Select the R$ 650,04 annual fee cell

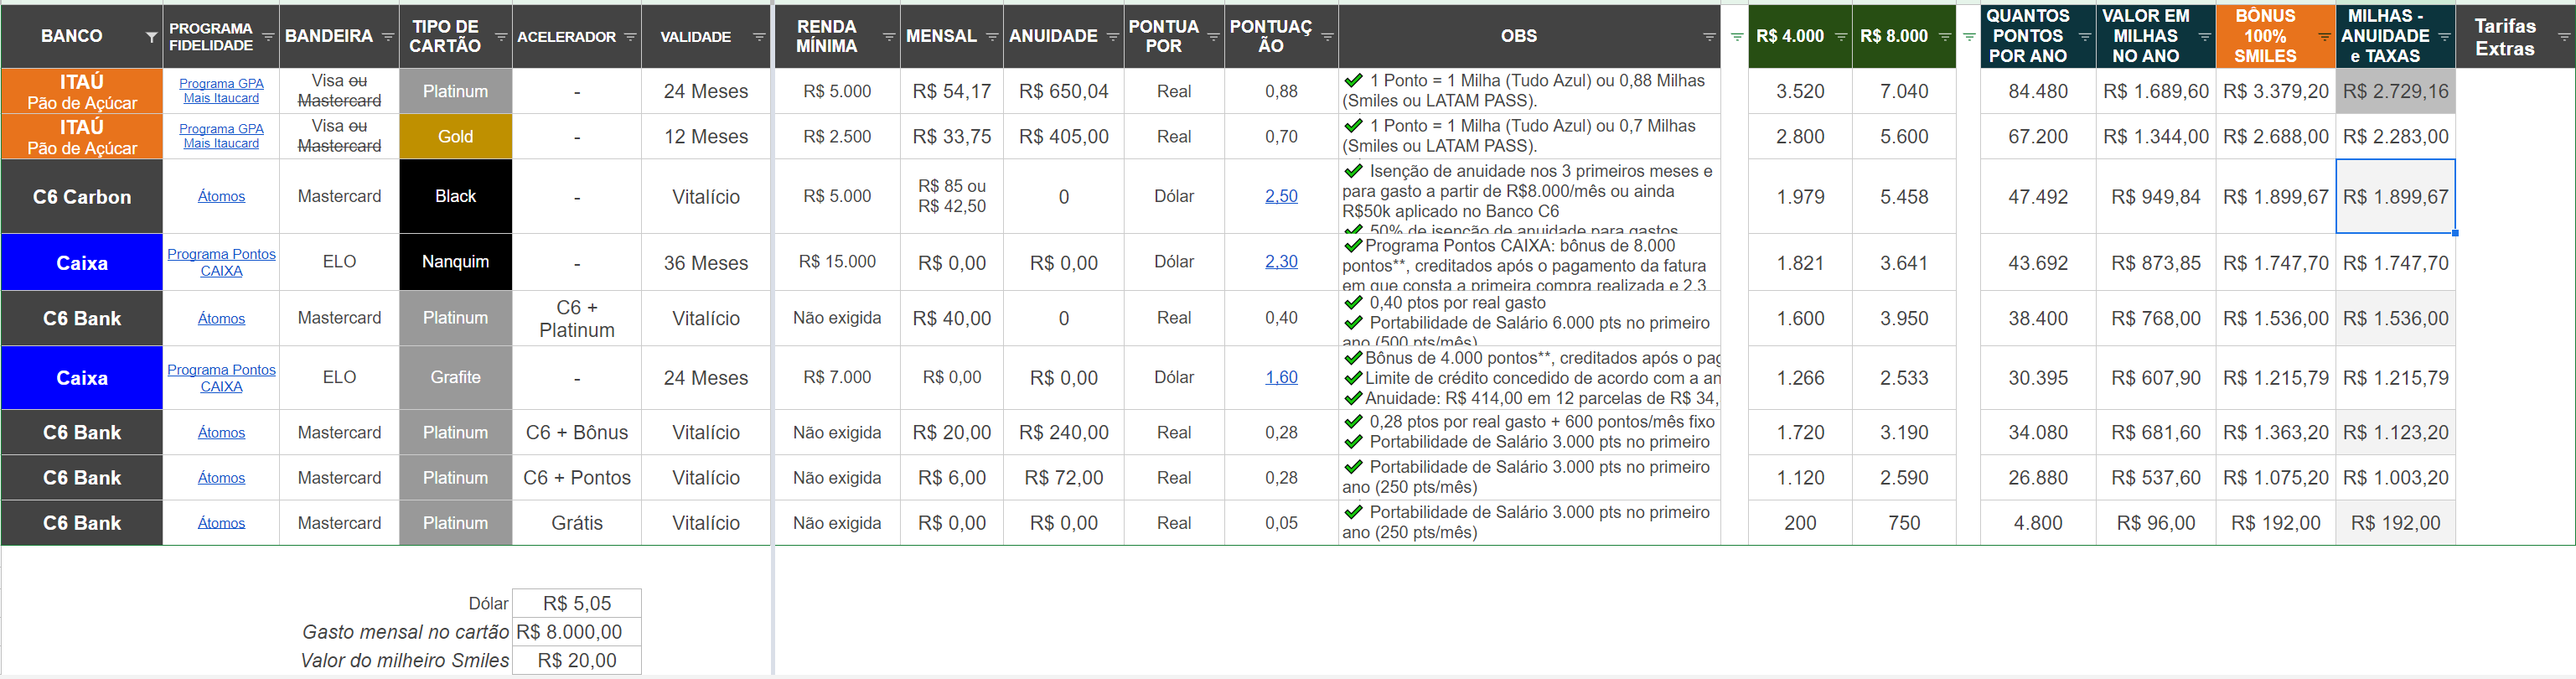pos(1064,91)
